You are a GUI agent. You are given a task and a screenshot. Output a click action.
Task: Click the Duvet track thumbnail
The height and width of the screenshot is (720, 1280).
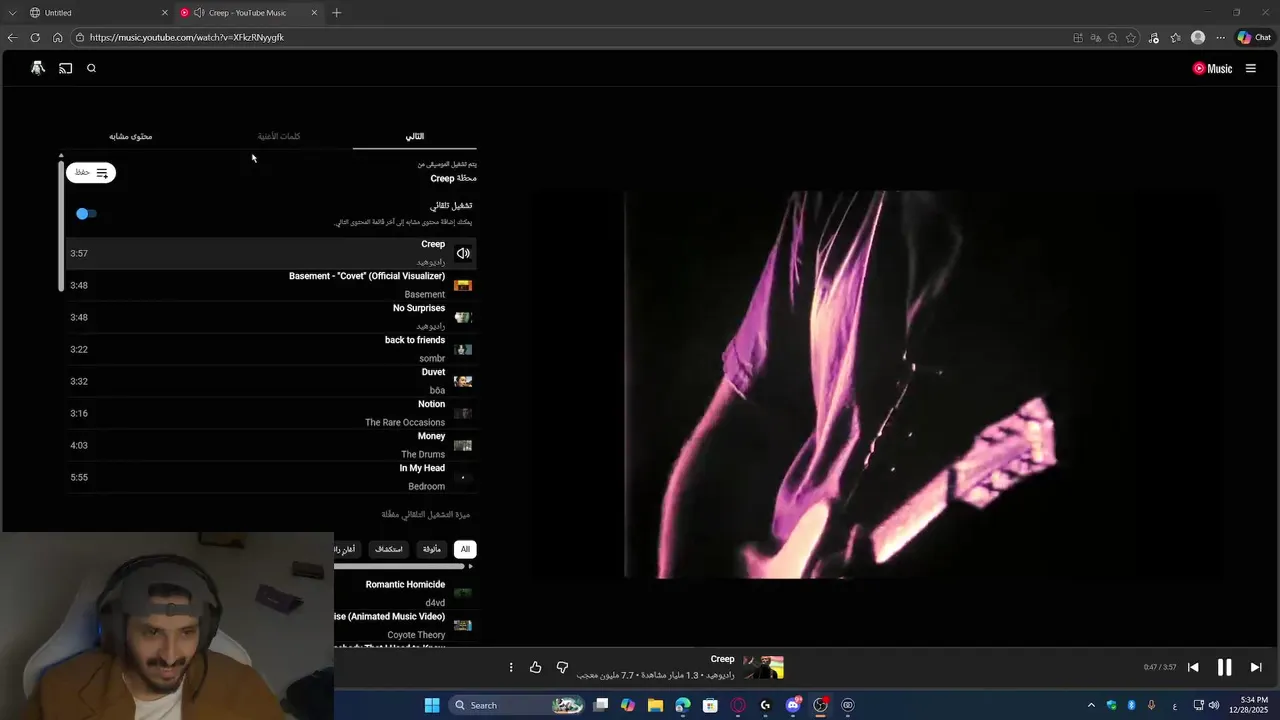click(463, 381)
